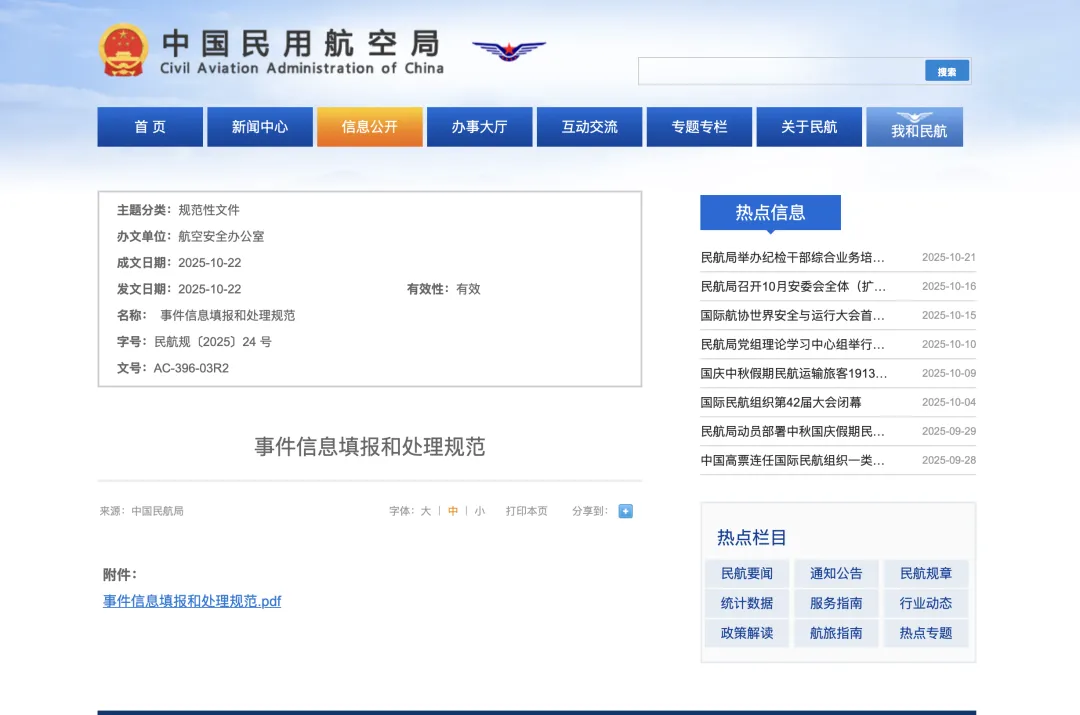The width and height of the screenshot is (1080, 715).
Task: Switch the font size to 小
Action: click(x=479, y=511)
